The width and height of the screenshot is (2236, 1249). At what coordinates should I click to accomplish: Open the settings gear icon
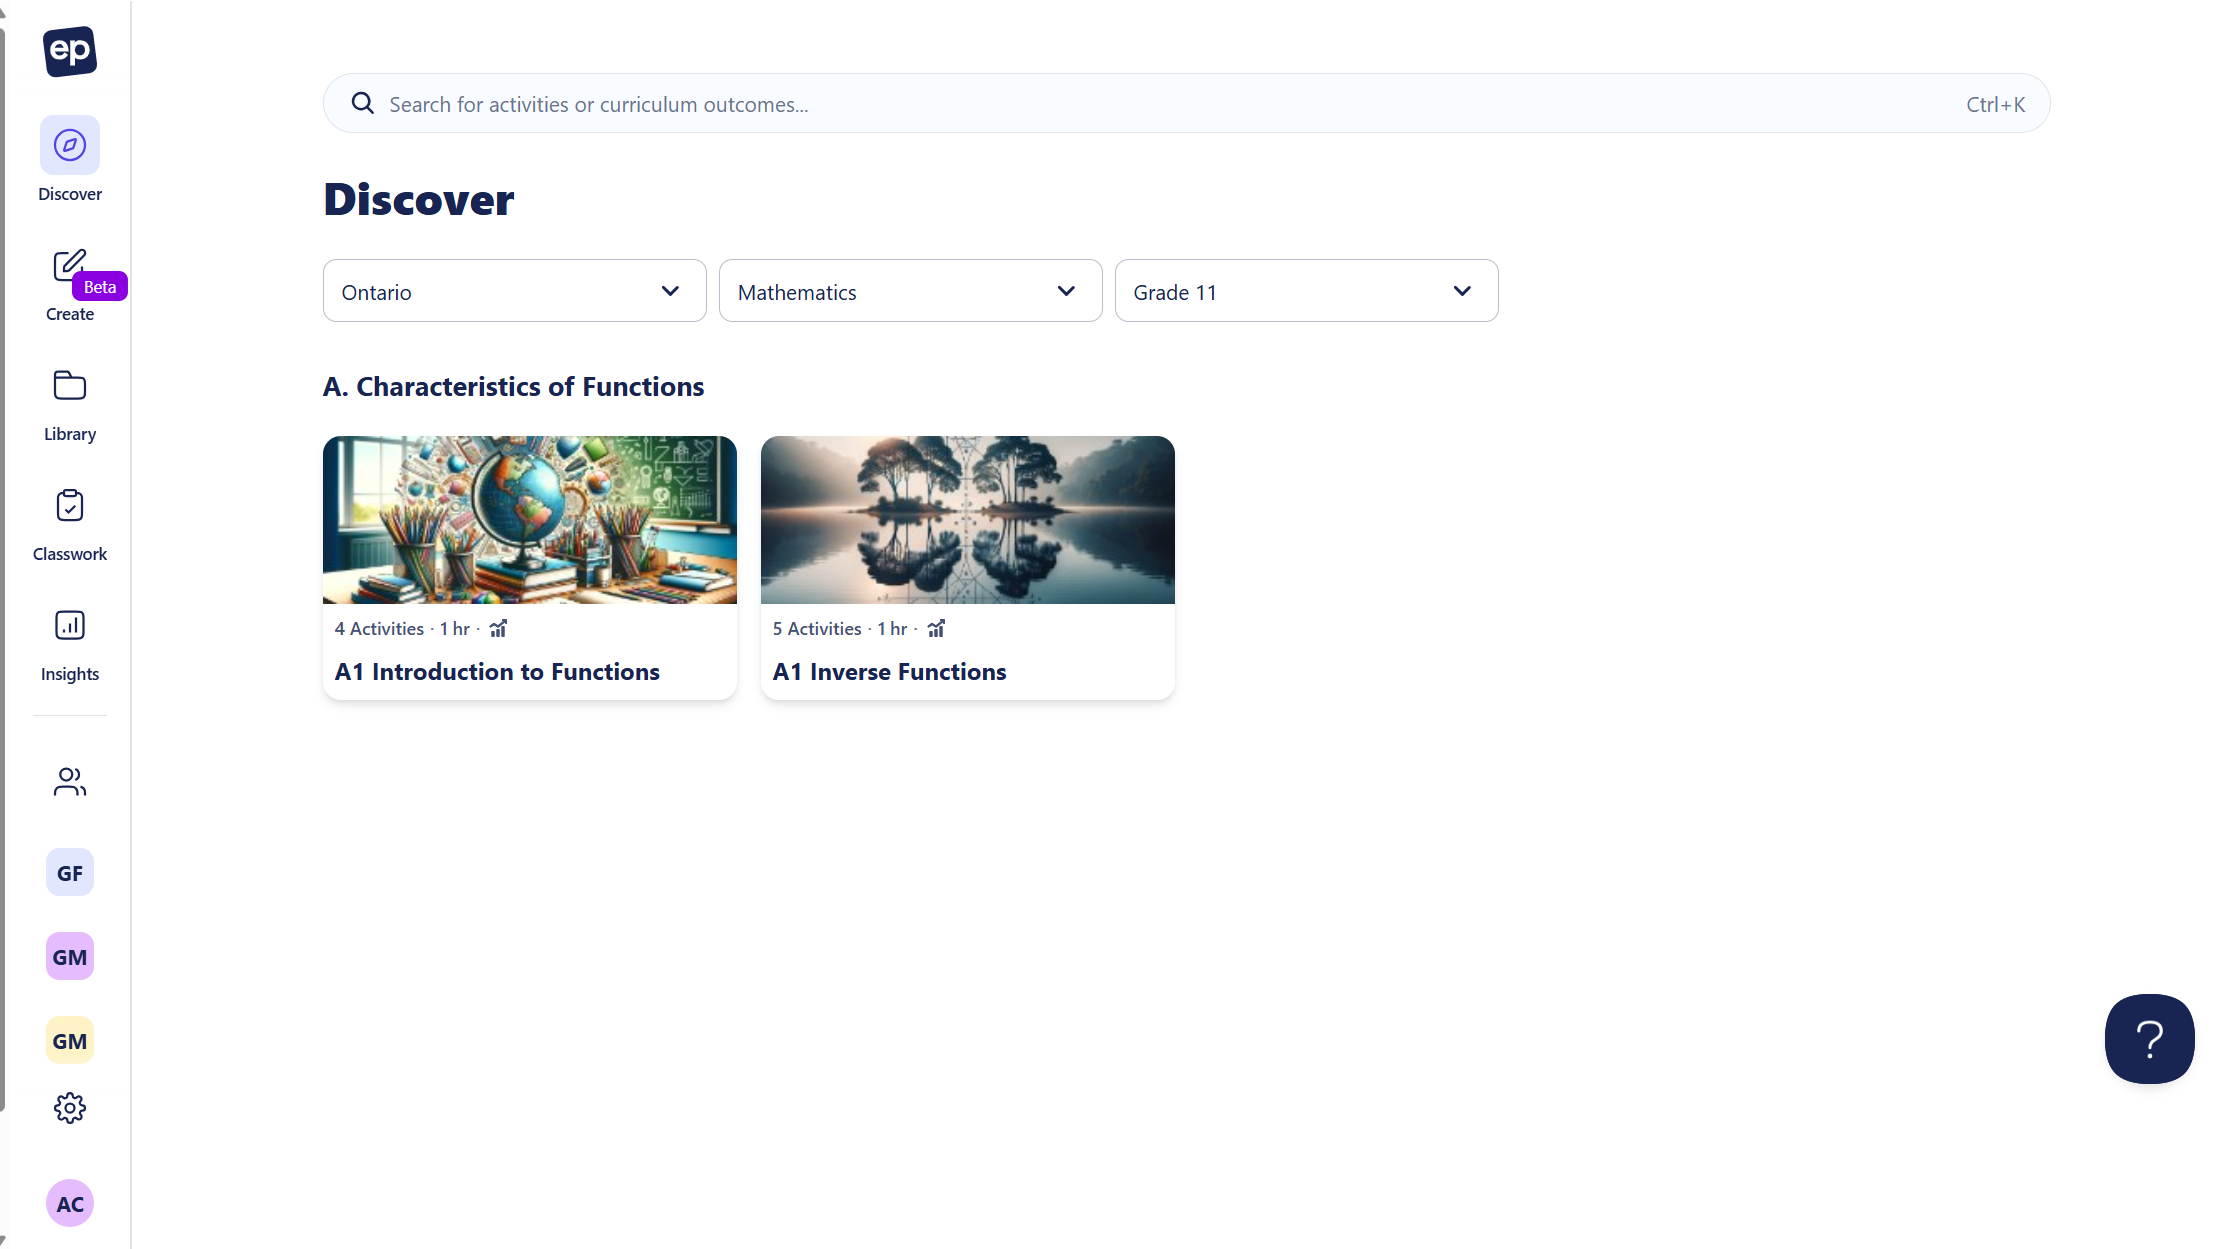click(70, 1108)
